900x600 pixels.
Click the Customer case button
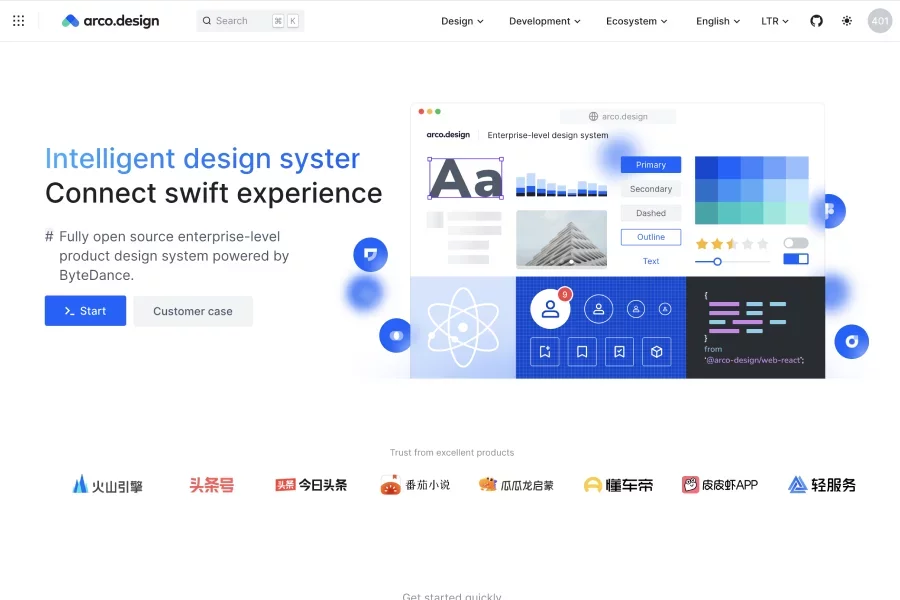point(193,311)
